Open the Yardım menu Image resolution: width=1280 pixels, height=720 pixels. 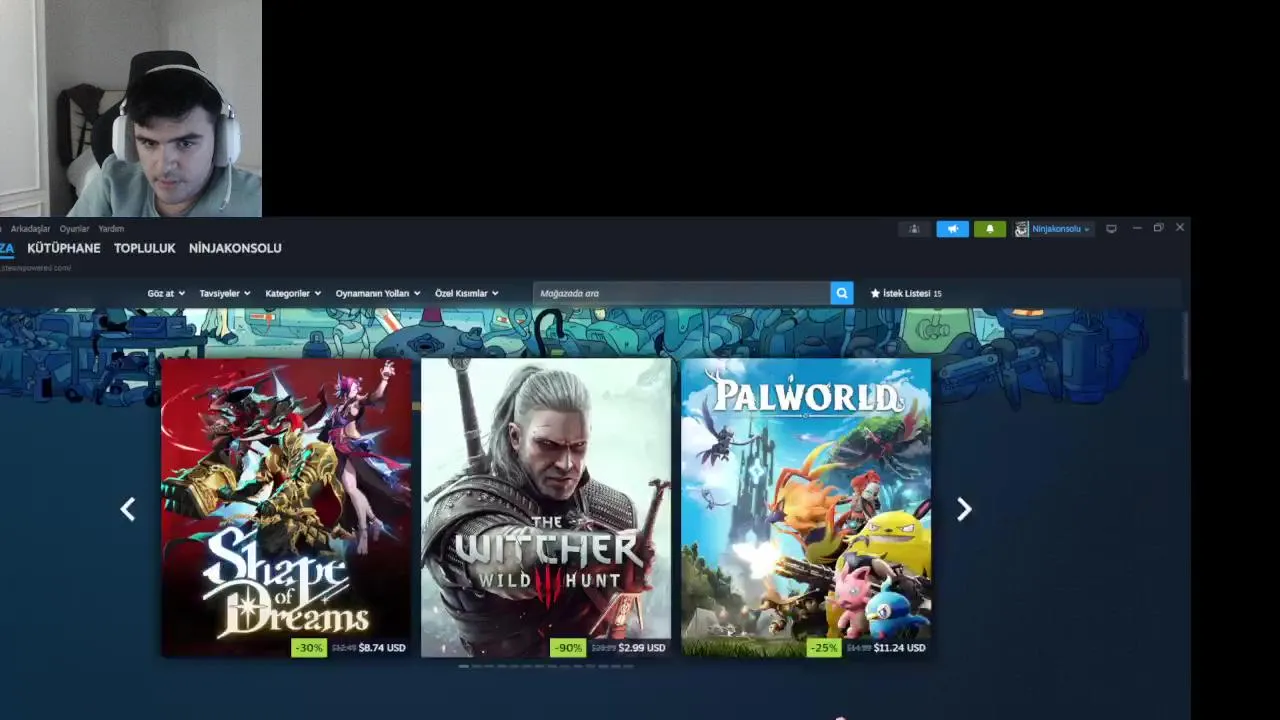click(111, 229)
